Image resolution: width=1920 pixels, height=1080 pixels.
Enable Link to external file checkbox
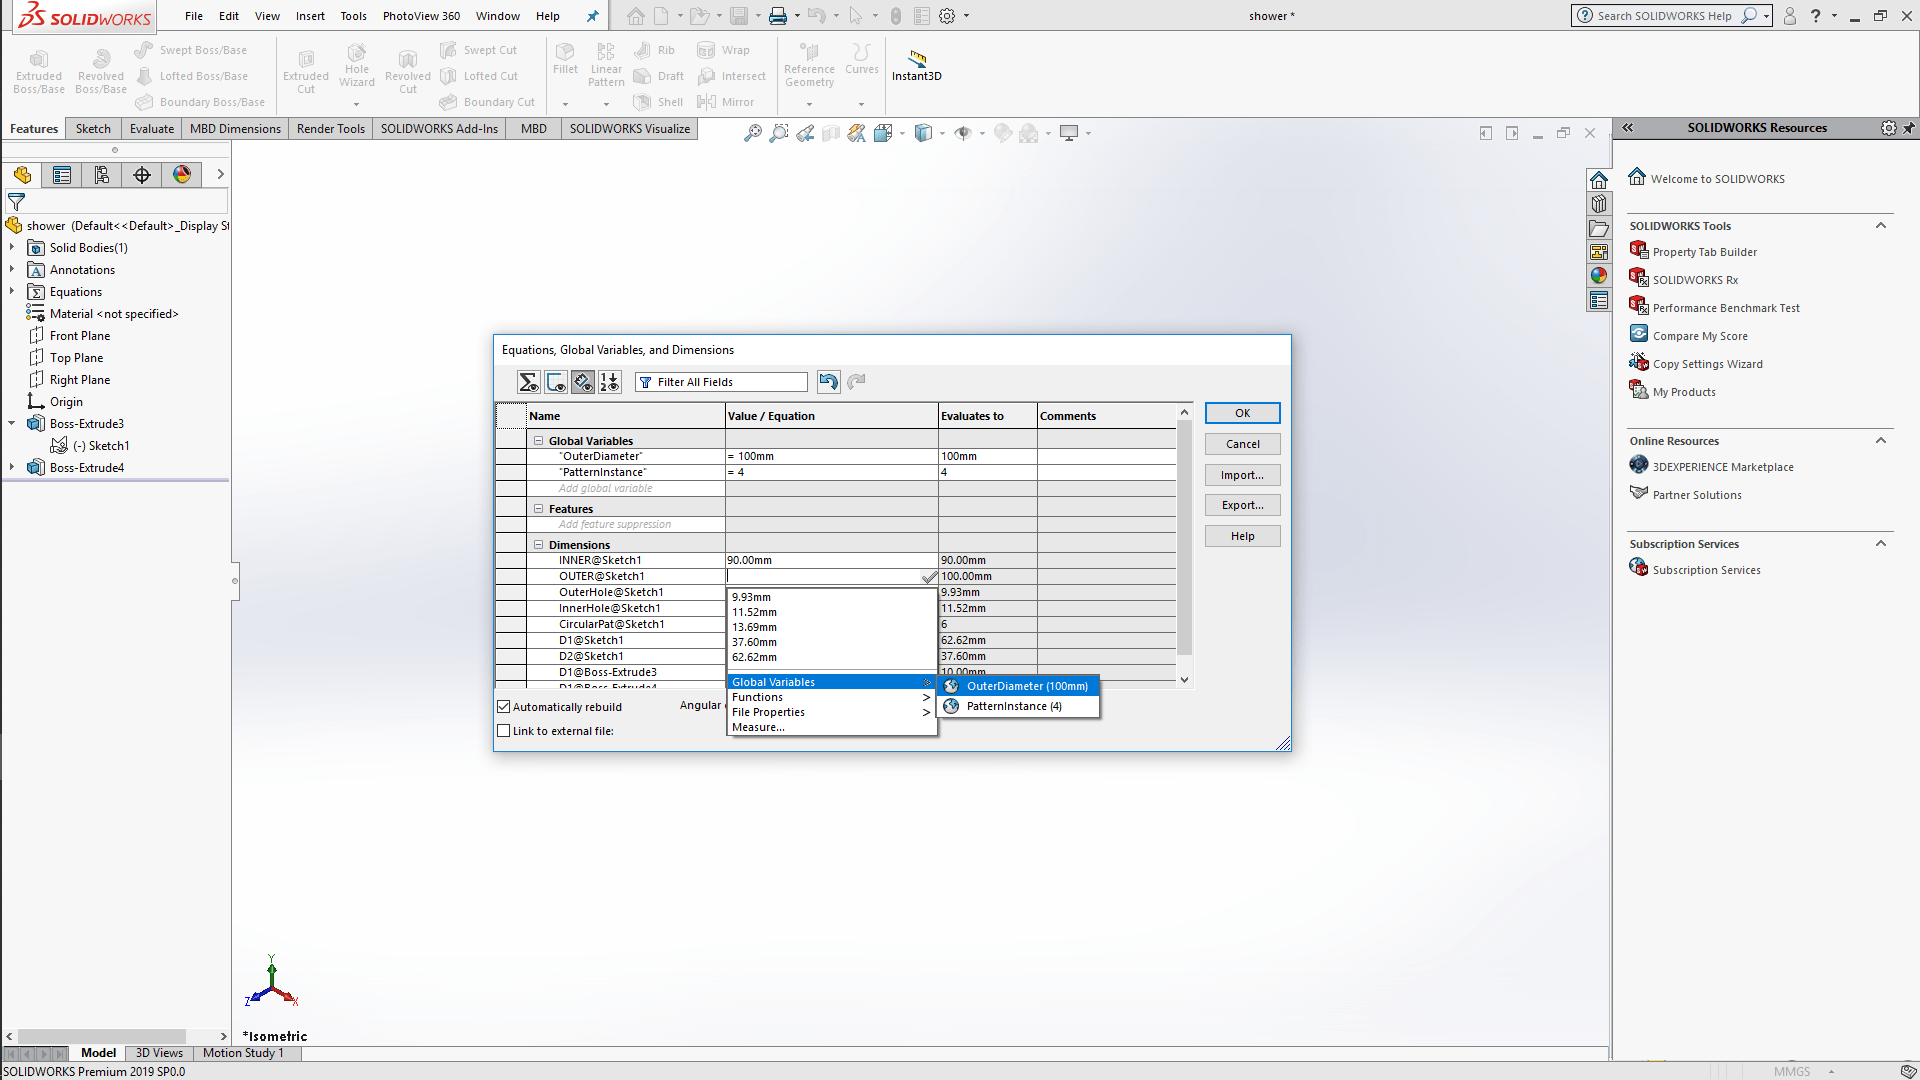[x=504, y=731]
